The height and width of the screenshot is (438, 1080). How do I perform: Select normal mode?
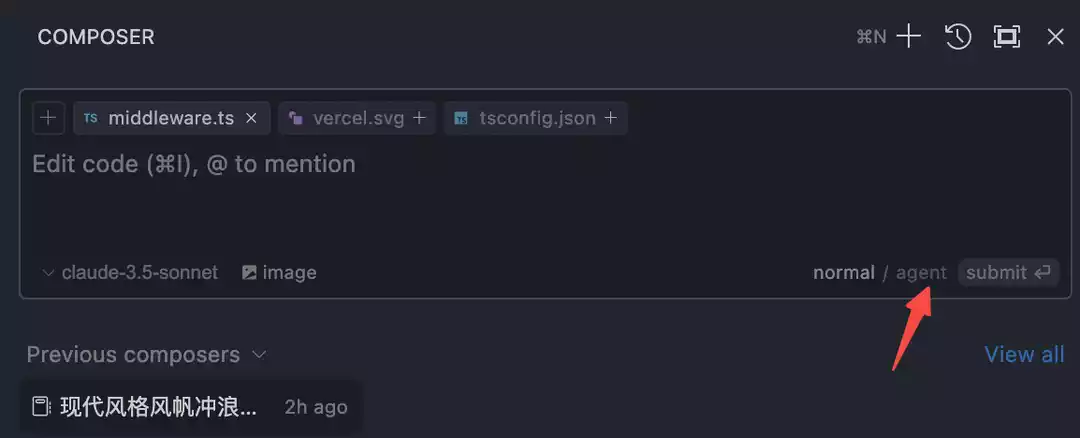843,272
